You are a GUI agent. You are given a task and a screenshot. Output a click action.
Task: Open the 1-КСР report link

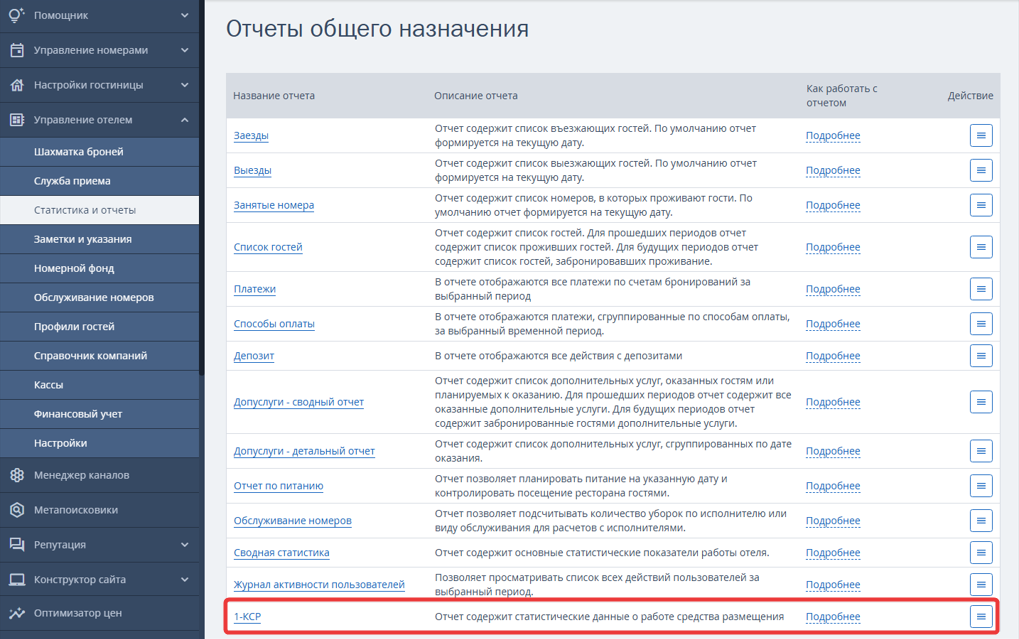pos(247,616)
